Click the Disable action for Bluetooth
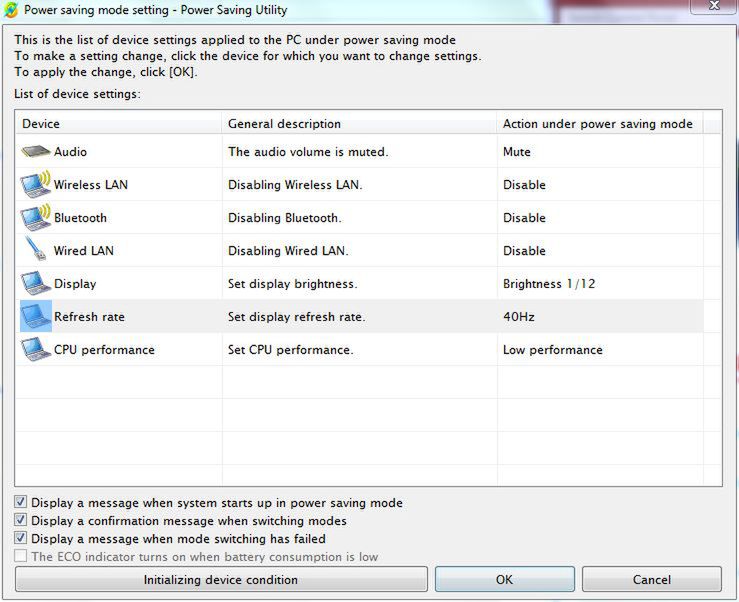The image size is (739, 602). coord(524,218)
